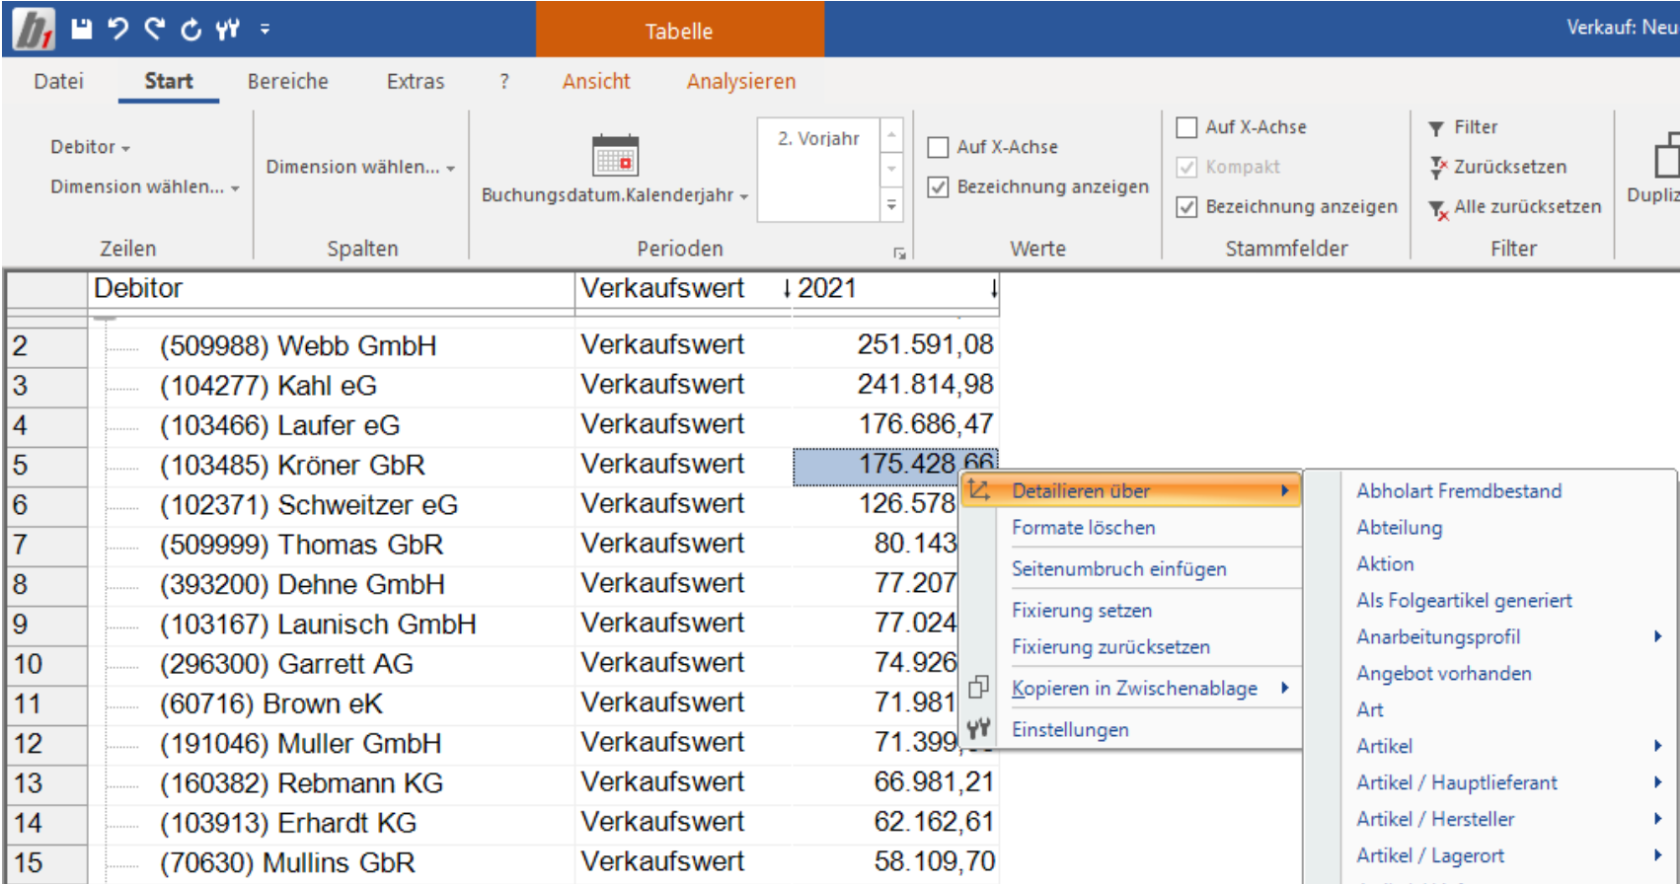Open Dimension wählen dropdown in Zeilen group

point(145,187)
